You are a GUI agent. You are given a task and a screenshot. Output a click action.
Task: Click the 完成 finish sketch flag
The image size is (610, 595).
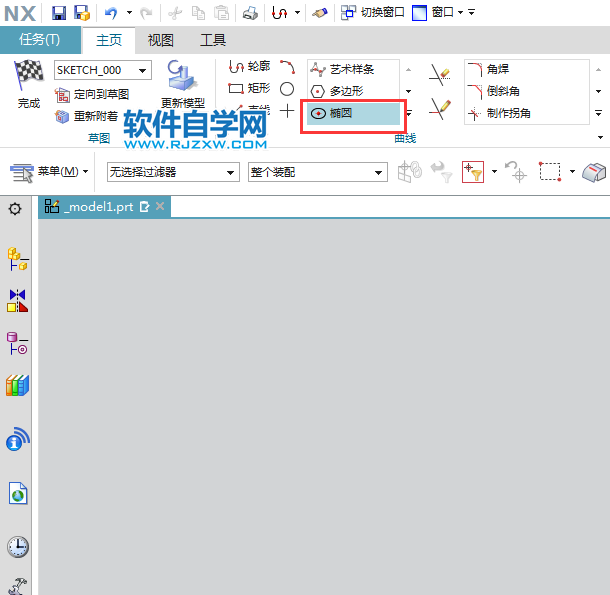click(29, 84)
